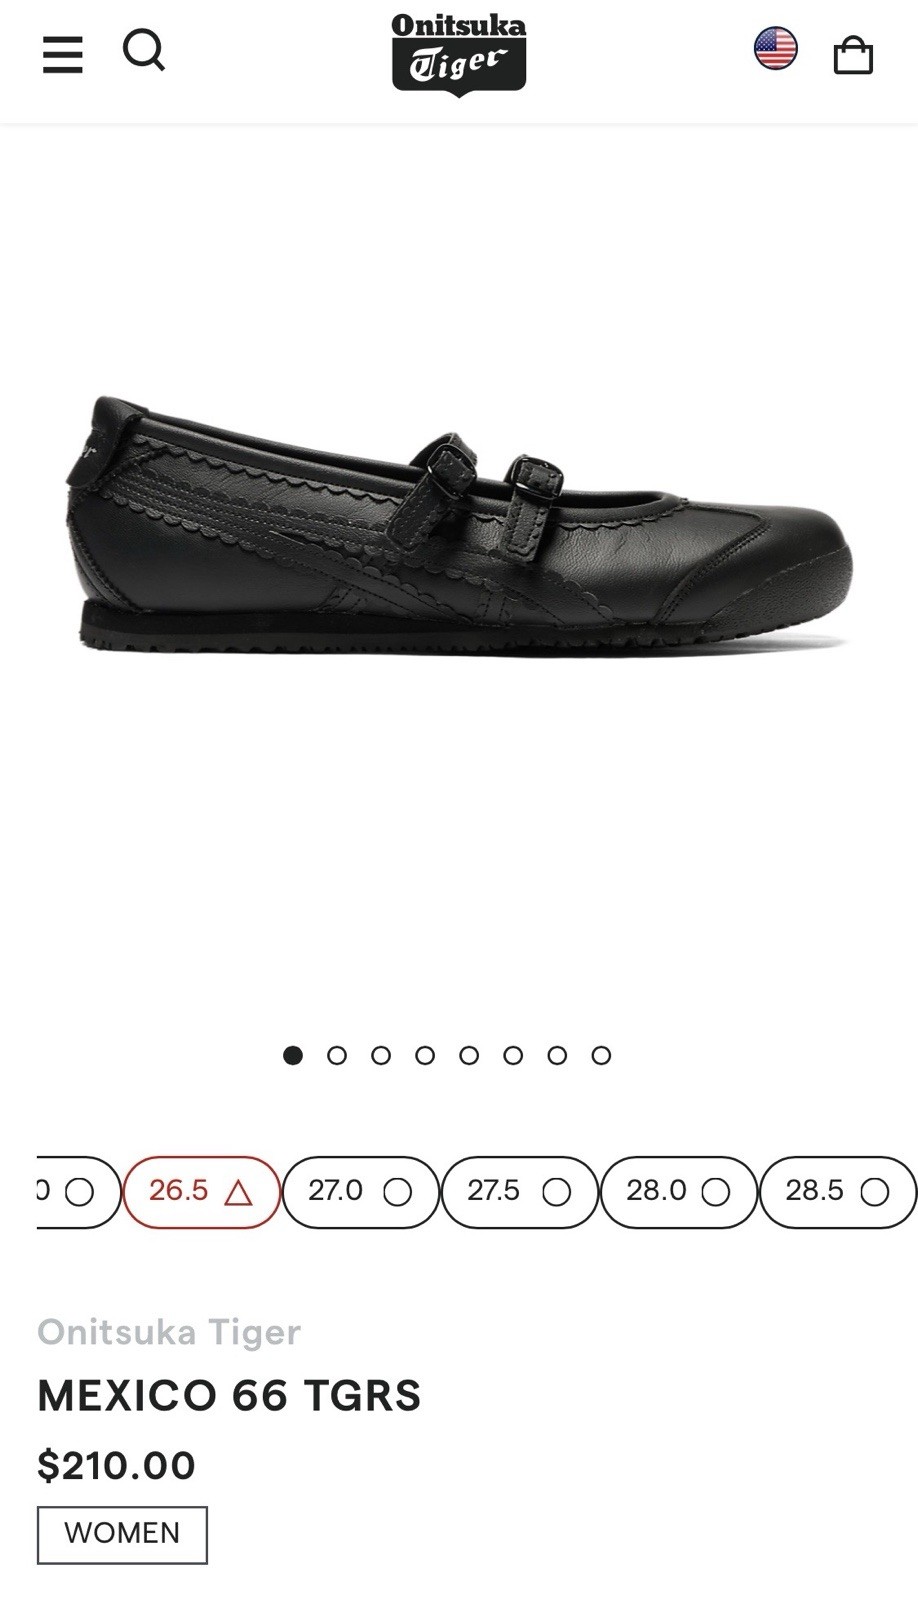Open the shopping bag cart
Screen dimensions: 918x1600
coord(853,55)
